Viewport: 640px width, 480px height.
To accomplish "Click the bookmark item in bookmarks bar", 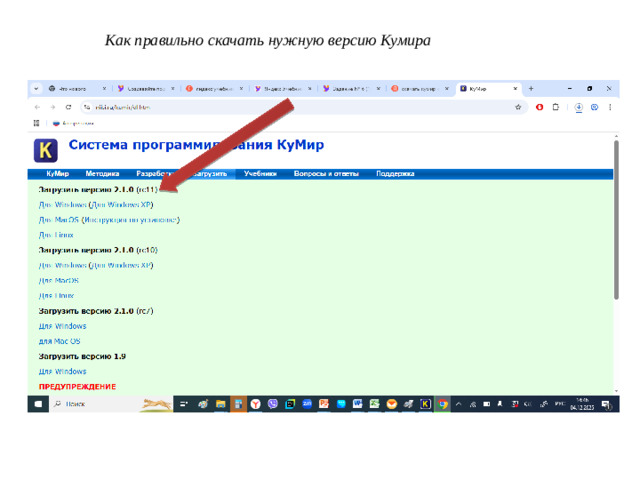I will tap(73, 123).
